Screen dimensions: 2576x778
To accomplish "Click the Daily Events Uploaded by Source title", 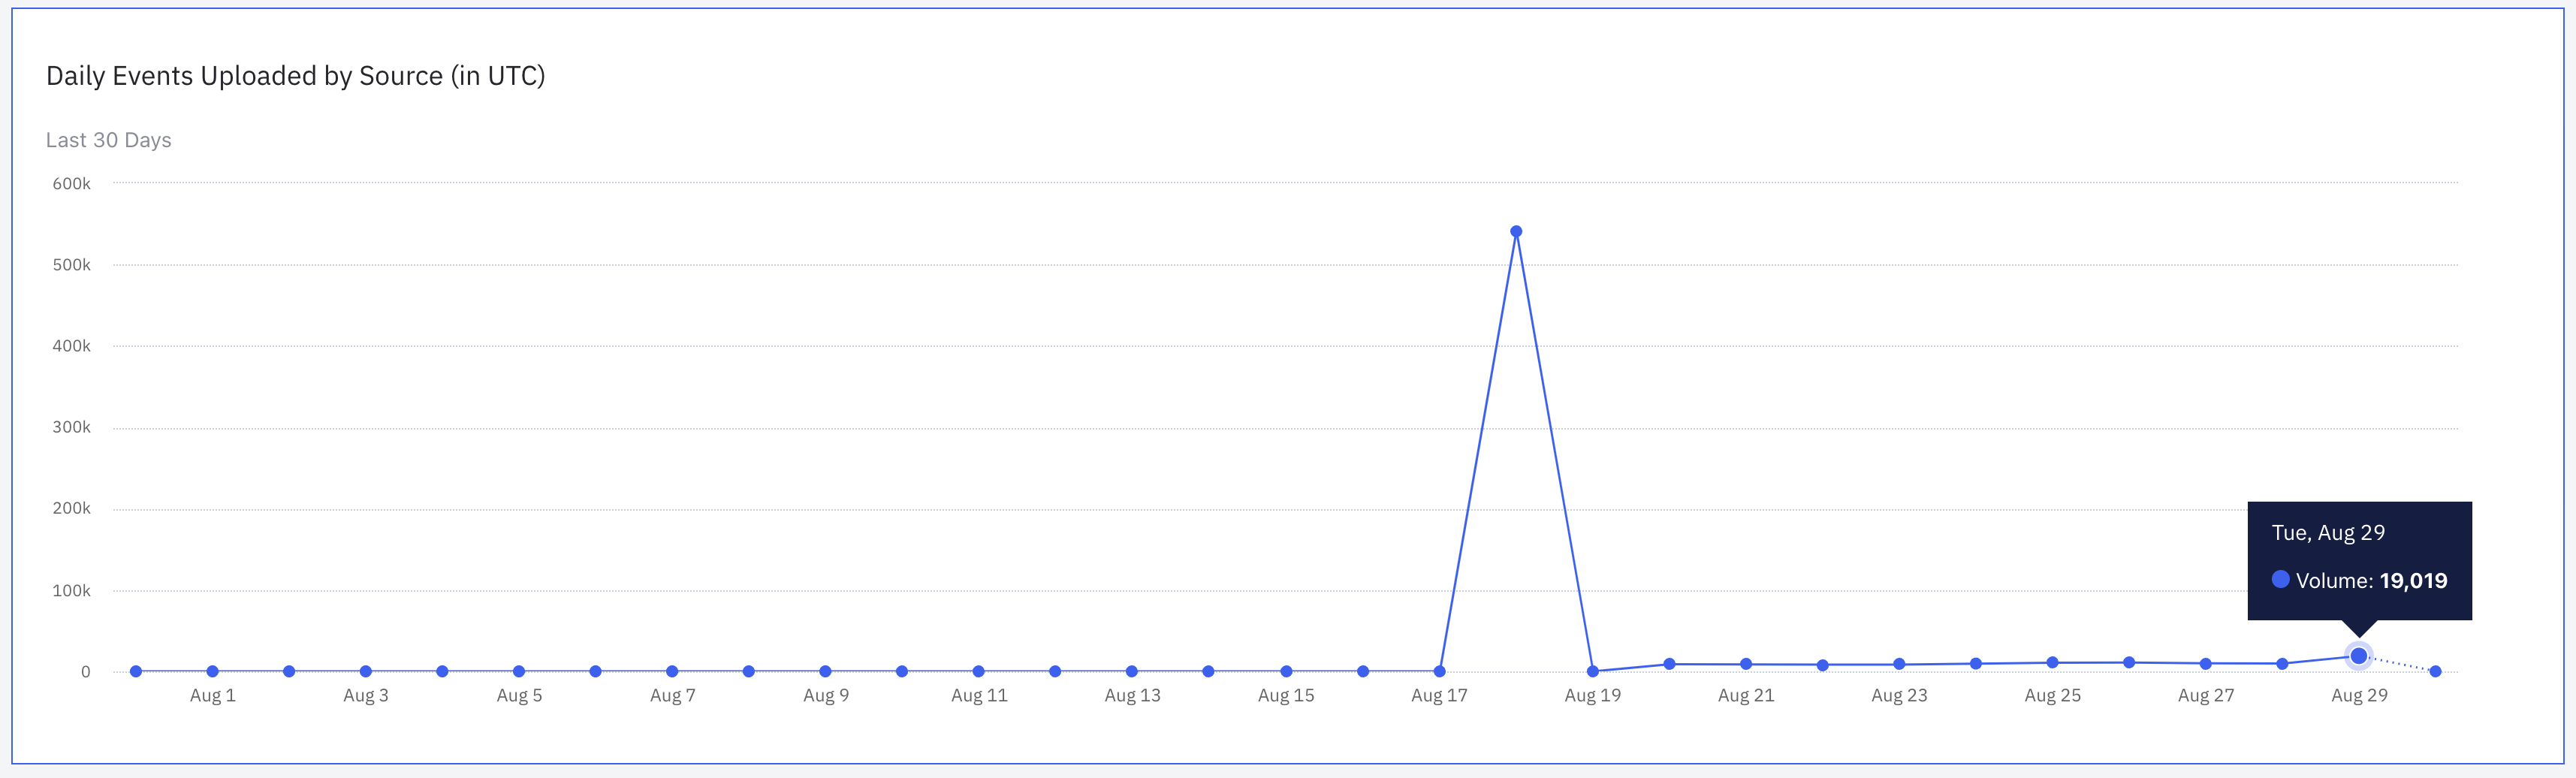I will [x=295, y=76].
